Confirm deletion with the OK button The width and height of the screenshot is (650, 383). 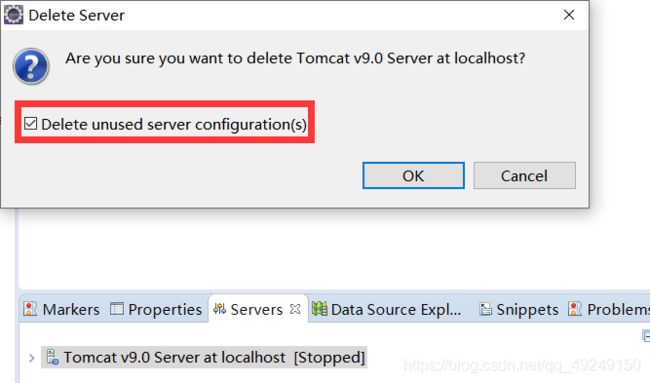tap(413, 175)
